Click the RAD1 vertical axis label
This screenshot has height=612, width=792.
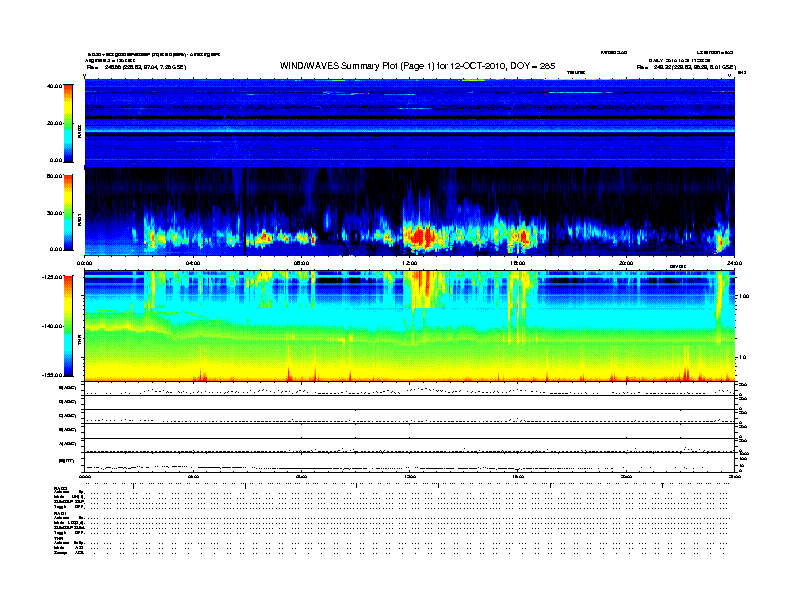pyautogui.click(x=79, y=219)
